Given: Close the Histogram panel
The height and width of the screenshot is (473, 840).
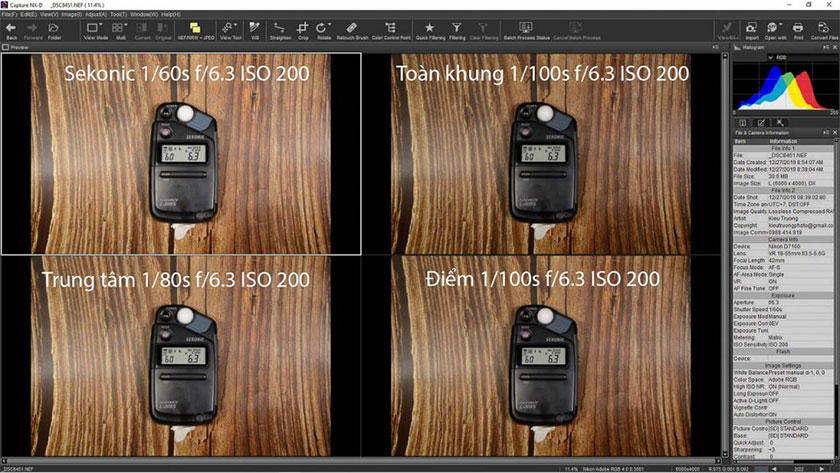Looking at the screenshot, I should point(835,47).
